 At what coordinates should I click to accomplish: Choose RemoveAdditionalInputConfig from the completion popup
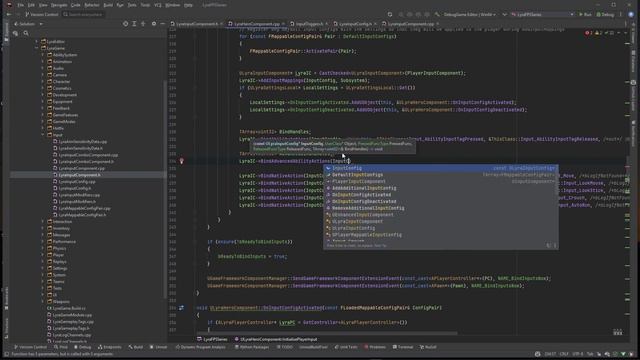click(x=441, y=208)
